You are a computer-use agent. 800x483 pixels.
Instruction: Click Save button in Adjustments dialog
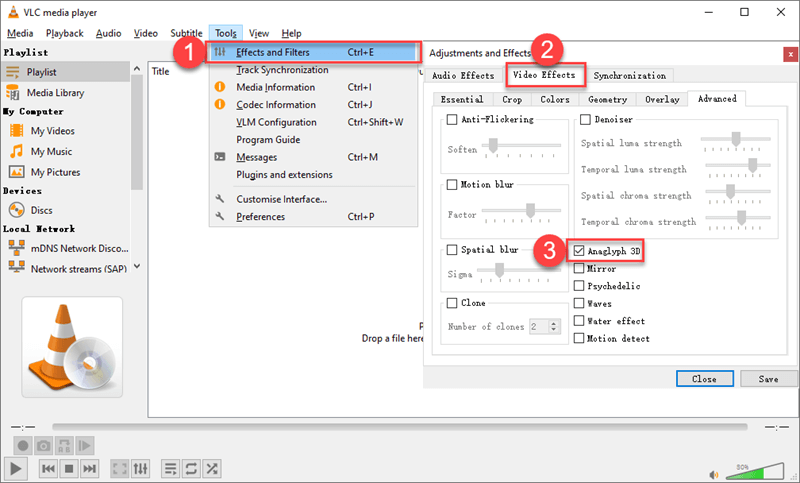coord(768,379)
